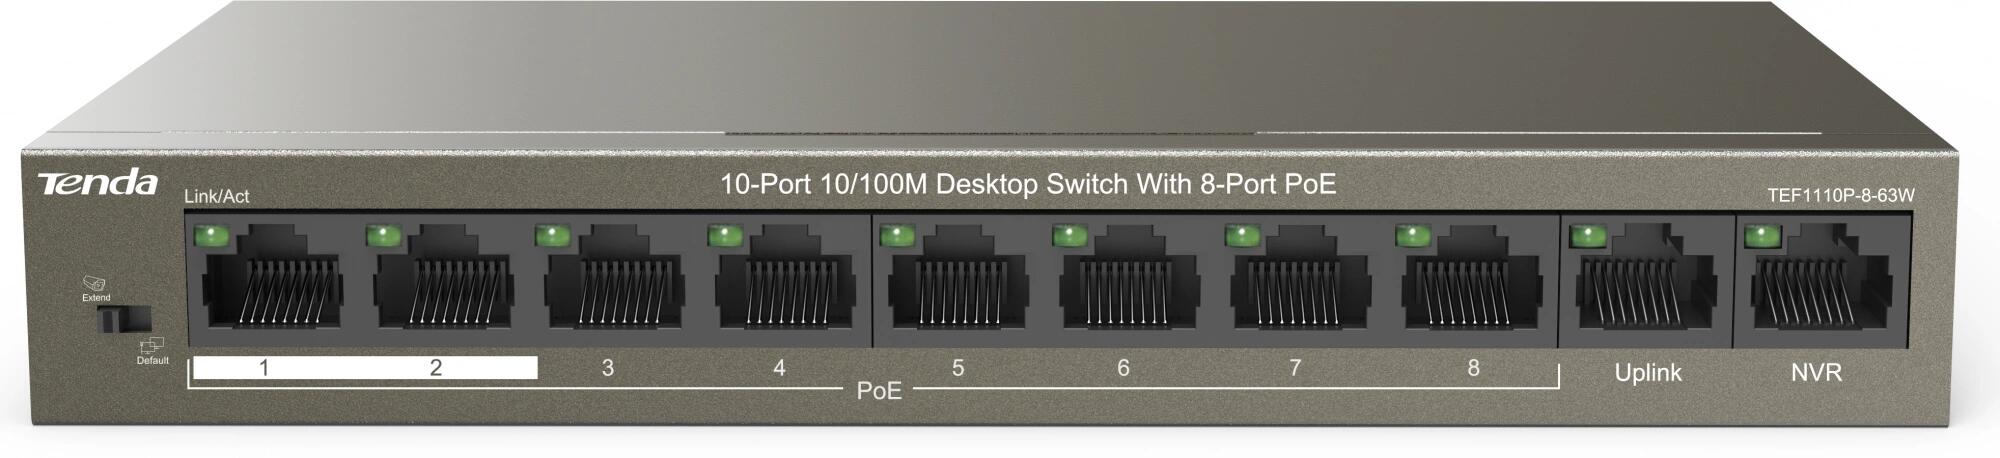Viewport: 2000px width, 458px height.
Task: Click the TEF1110P-8-63W model number
Action: tap(1841, 196)
